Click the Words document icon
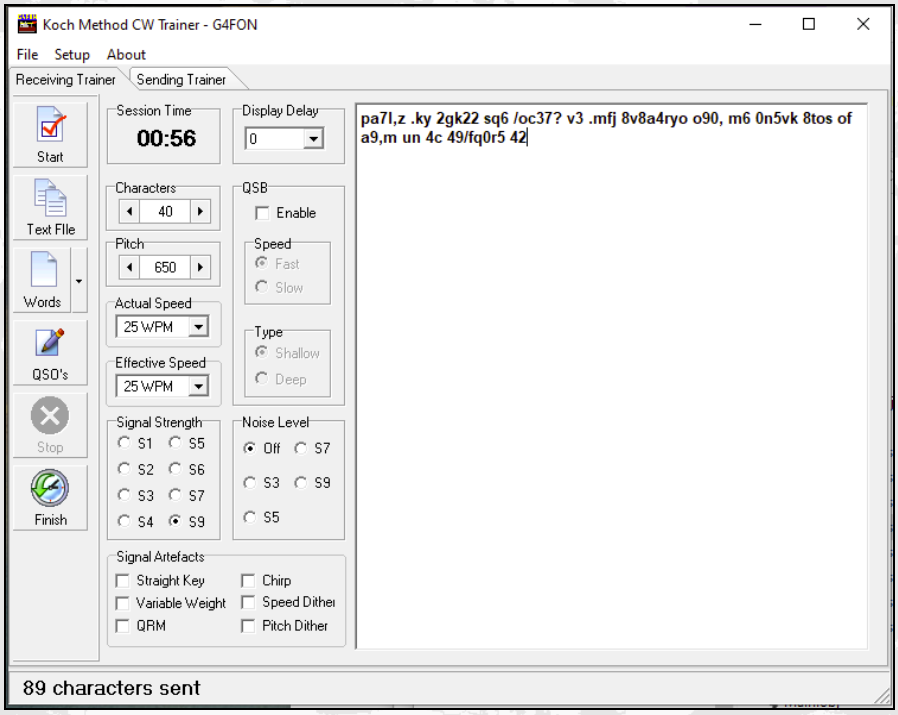This screenshot has width=898, height=715. click(x=42, y=279)
